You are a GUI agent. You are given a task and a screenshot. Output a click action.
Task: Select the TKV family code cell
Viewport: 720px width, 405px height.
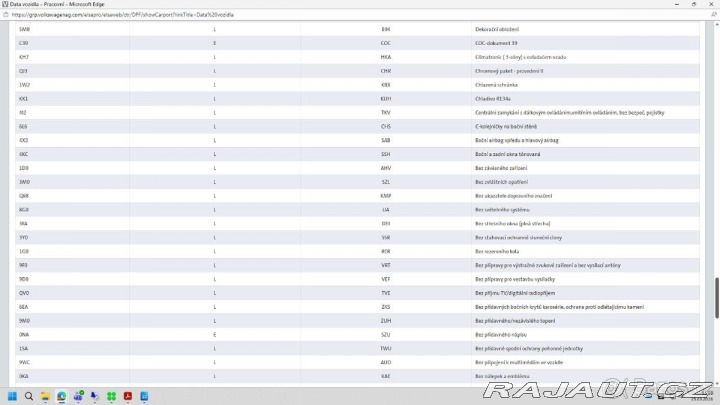pos(385,113)
